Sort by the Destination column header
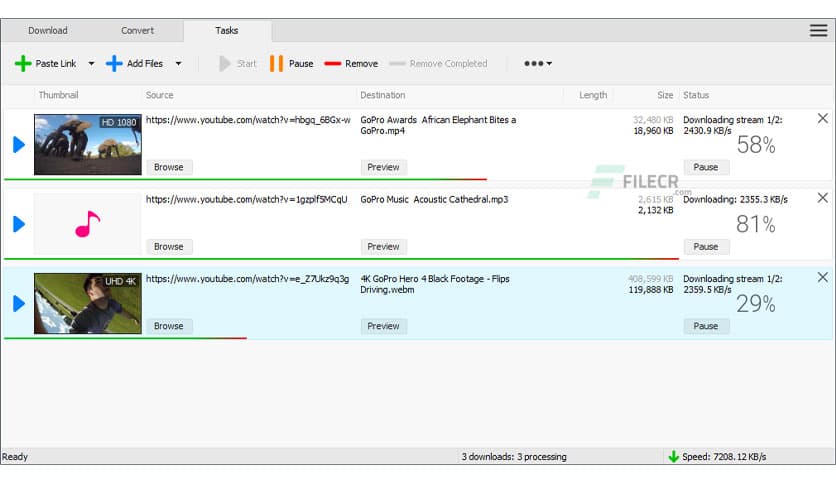This screenshot has width=836, height=484. 382,95
